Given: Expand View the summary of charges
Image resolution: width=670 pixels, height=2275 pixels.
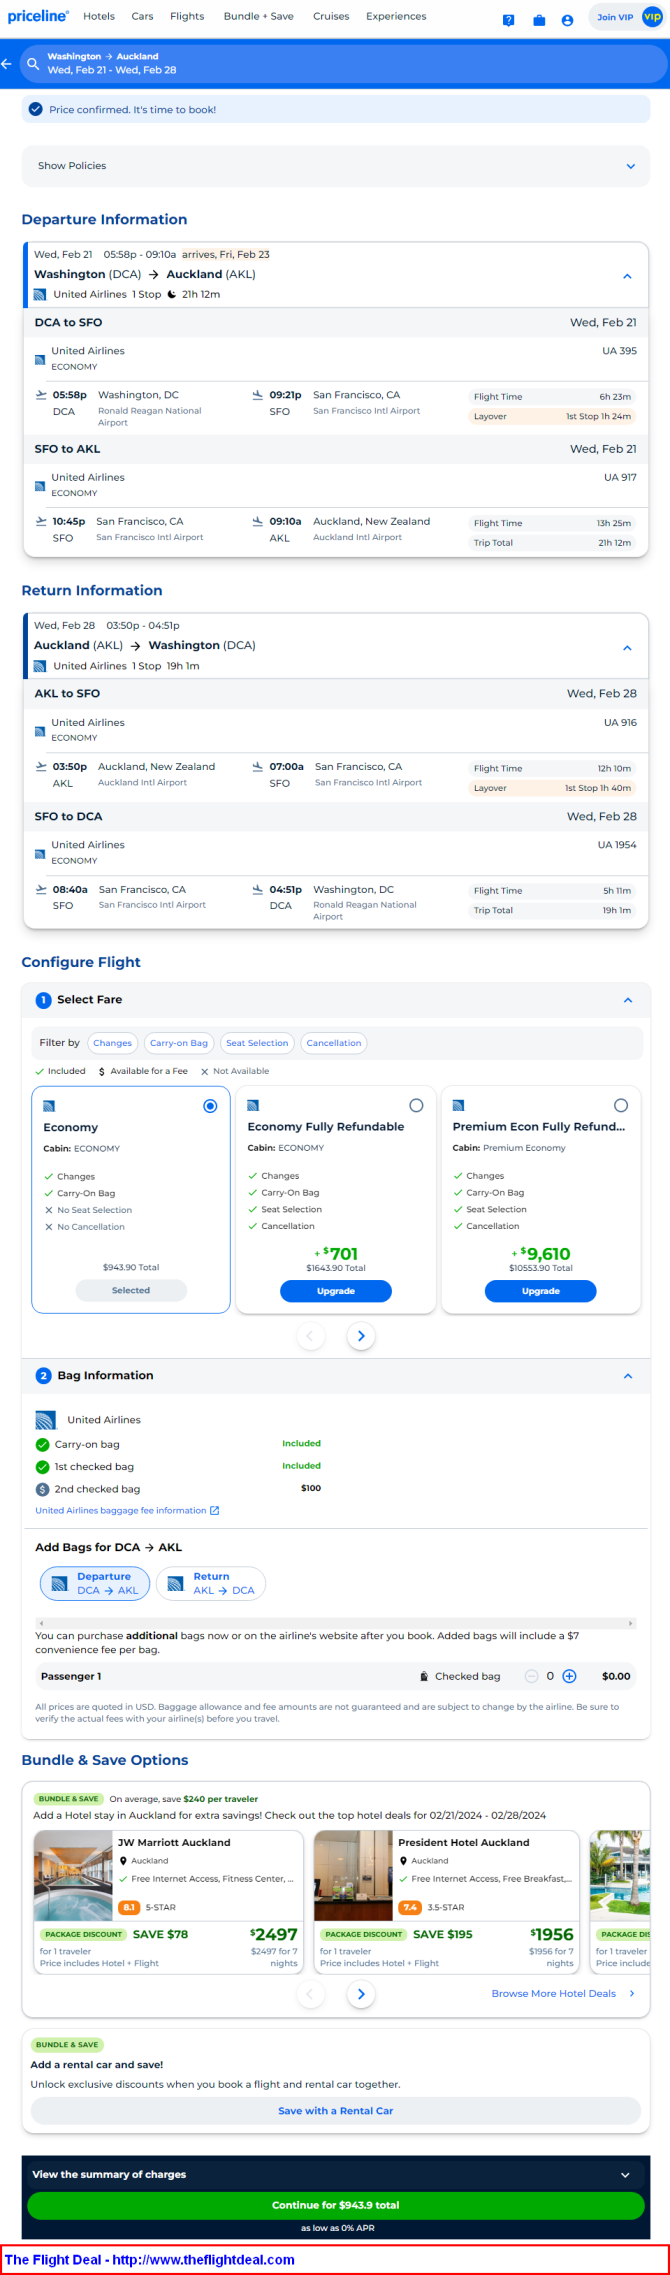Looking at the screenshot, I should [336, 2174].
